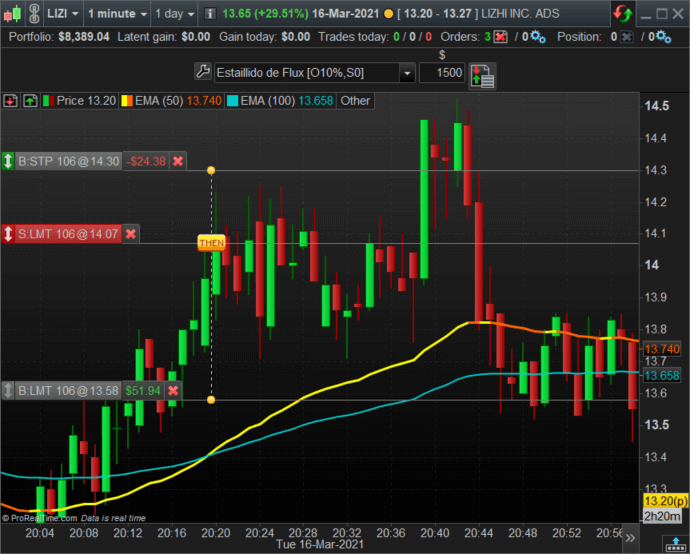Image resolution: width=690 pixels, height=554 pixels.
Task: Click the Orders count 3
Action: click(488, 37)
